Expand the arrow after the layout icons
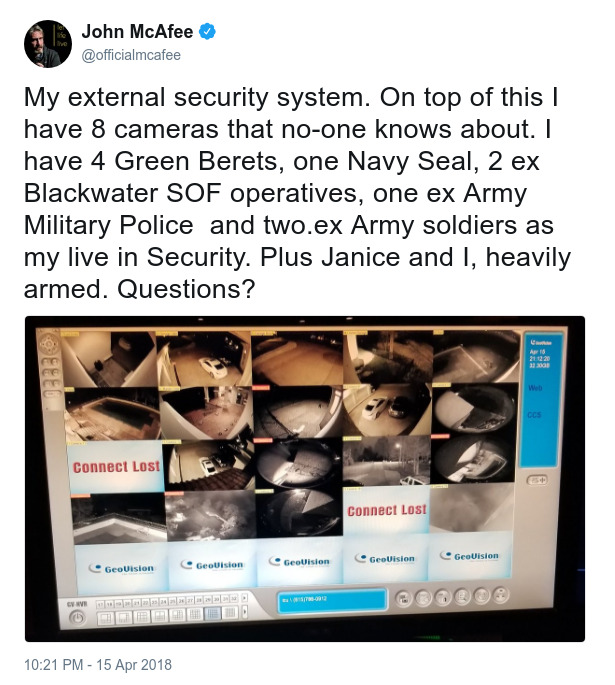Viewport: 615px width, 685px height. 245,612
